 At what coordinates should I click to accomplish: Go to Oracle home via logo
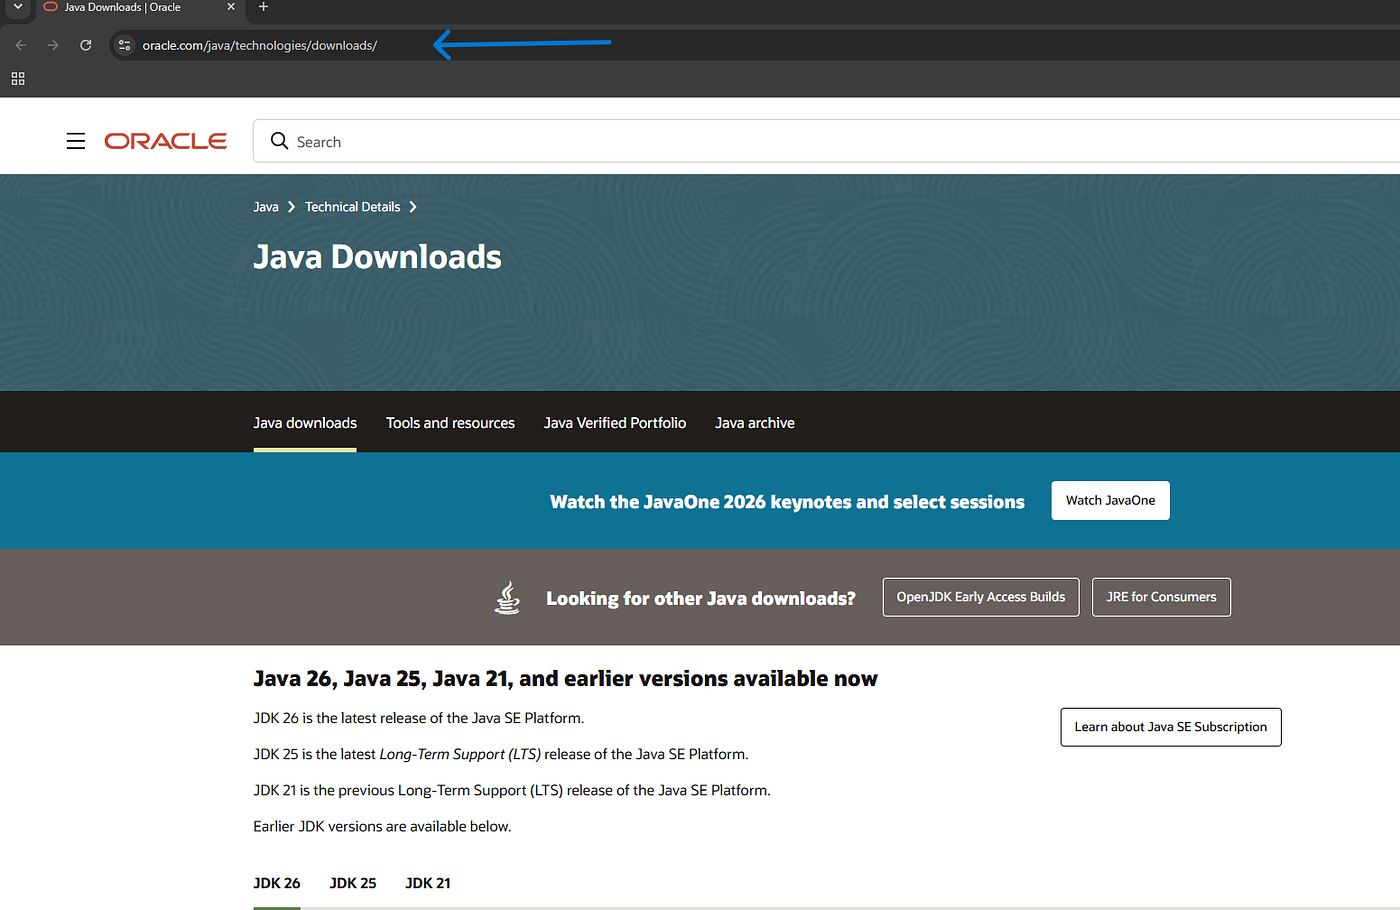pos(166,141)
